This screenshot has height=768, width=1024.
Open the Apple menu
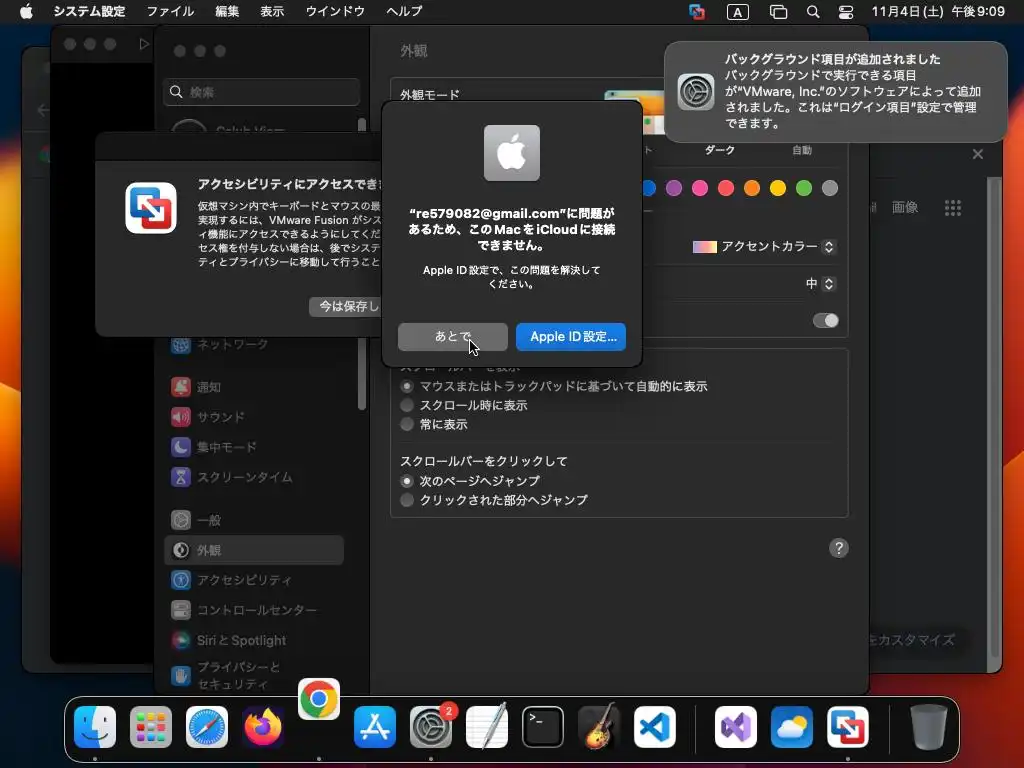point(26,11)
